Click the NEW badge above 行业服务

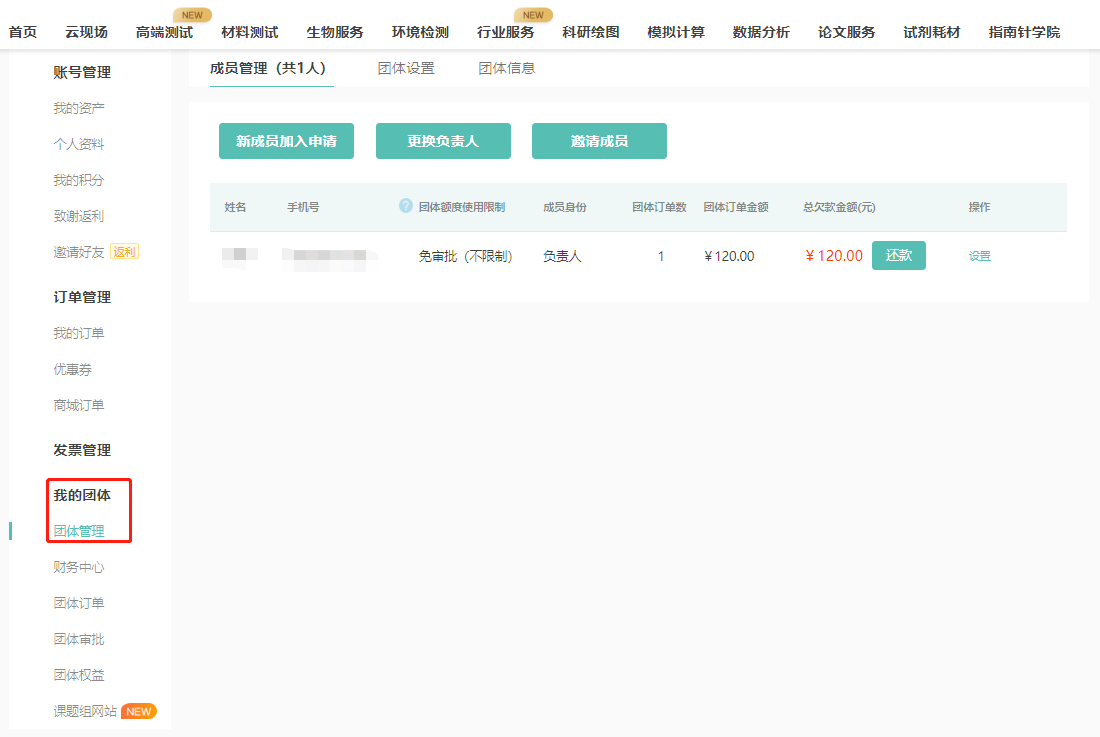[534, 15]
